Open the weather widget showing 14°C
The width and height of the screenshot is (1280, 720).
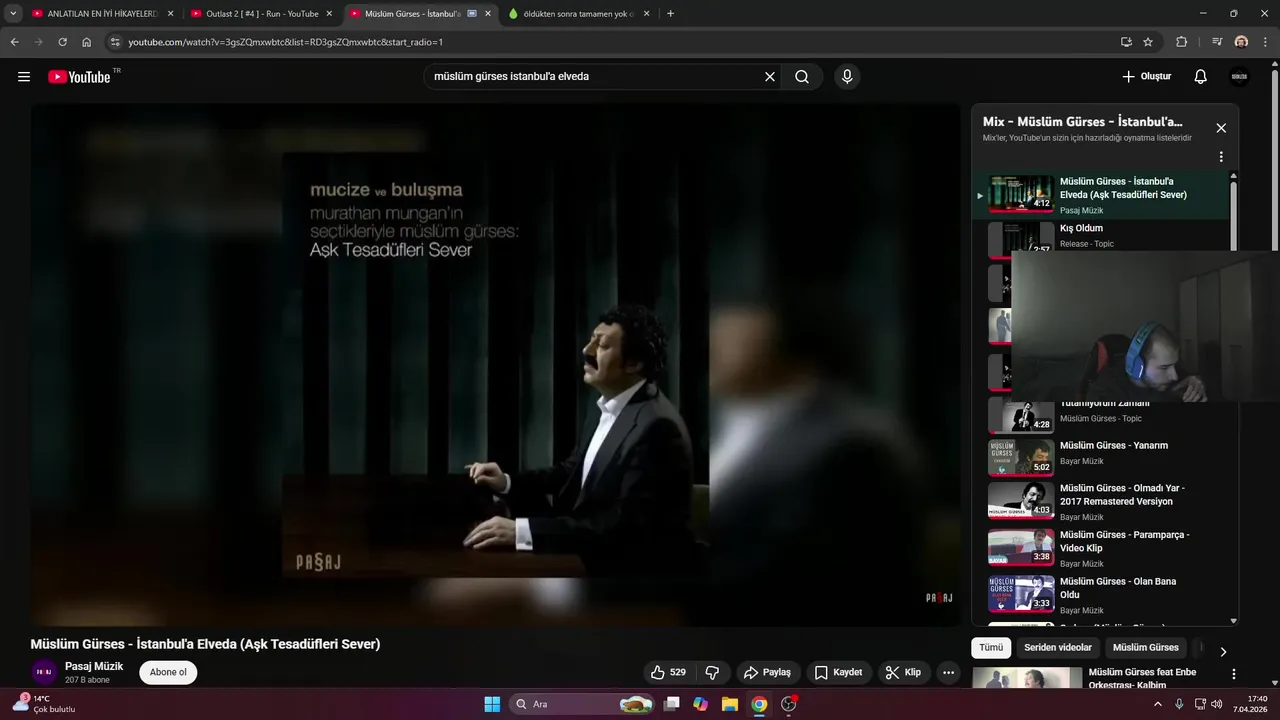[44, 704]
